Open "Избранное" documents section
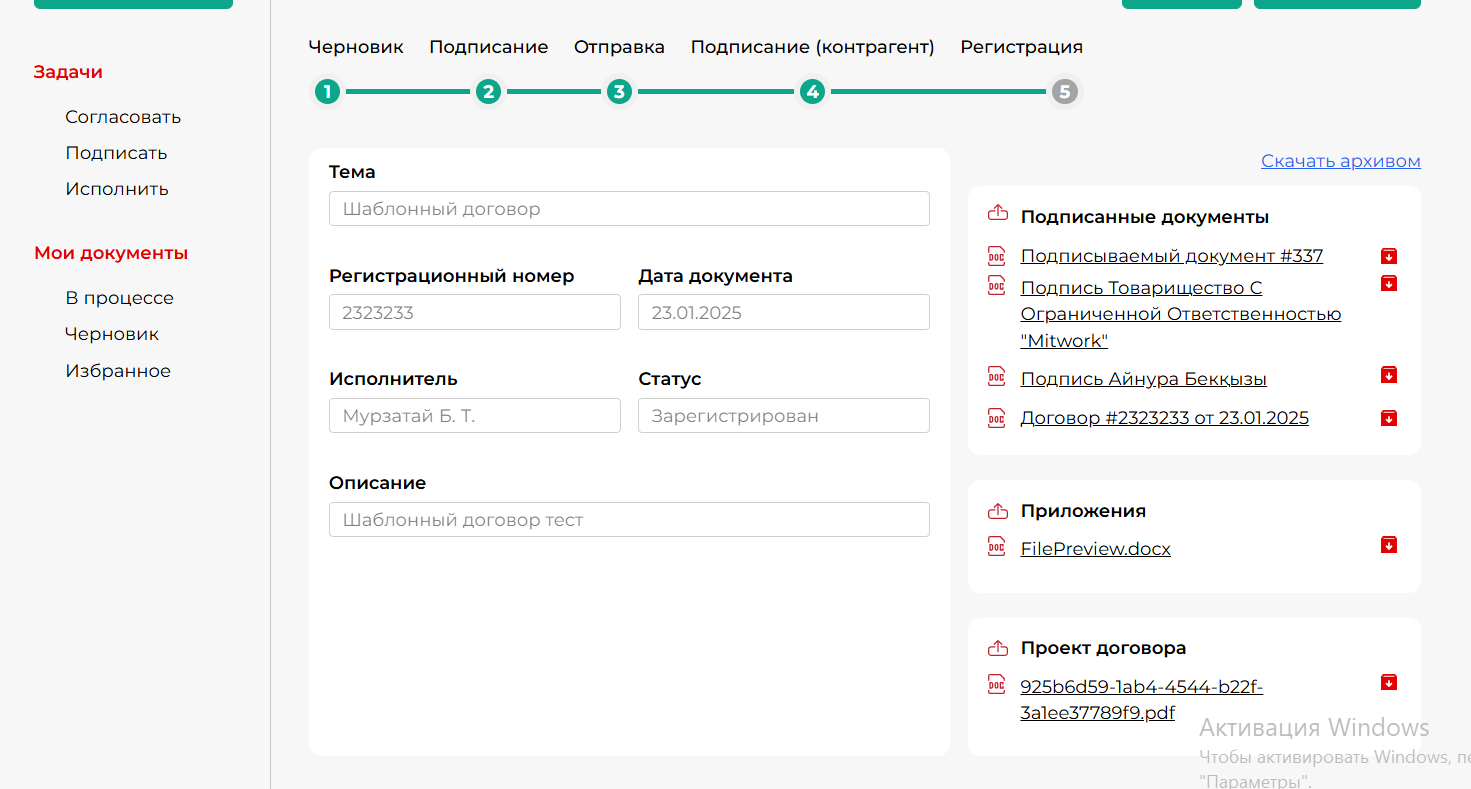Viewport: 1471px width, 789px height. [118, 371]
